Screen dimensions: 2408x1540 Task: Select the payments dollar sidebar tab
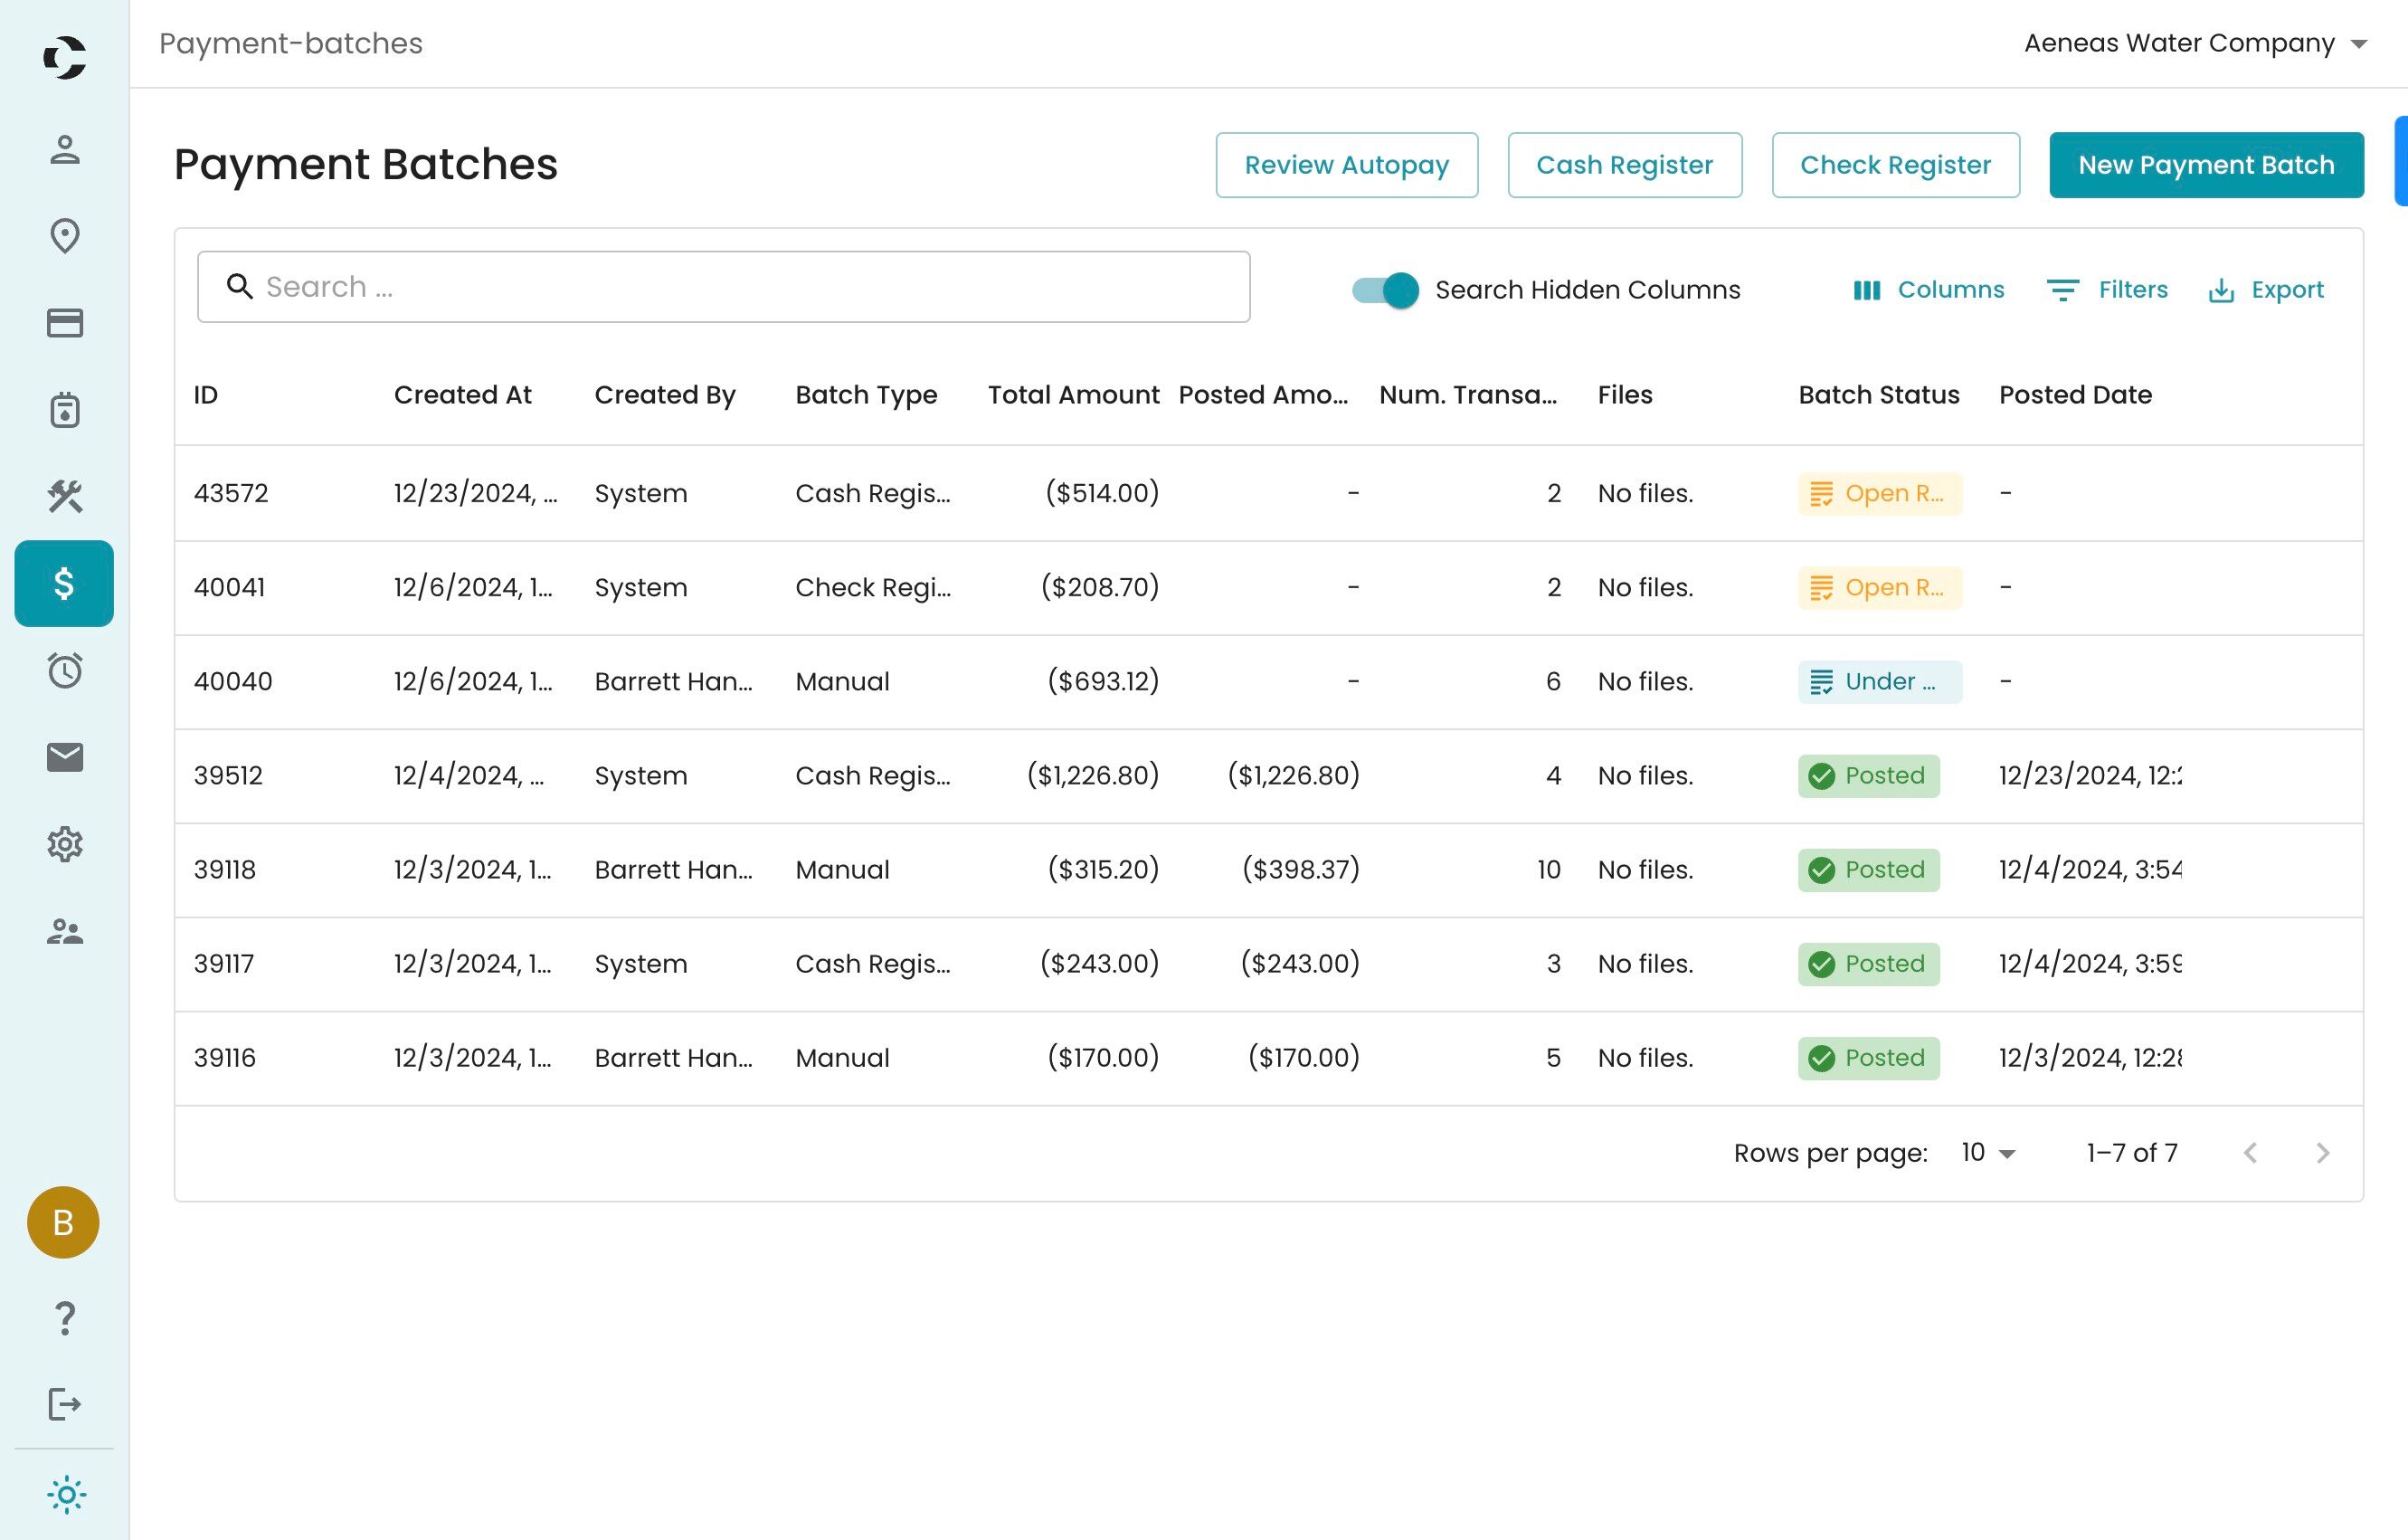tap(64, 583)
